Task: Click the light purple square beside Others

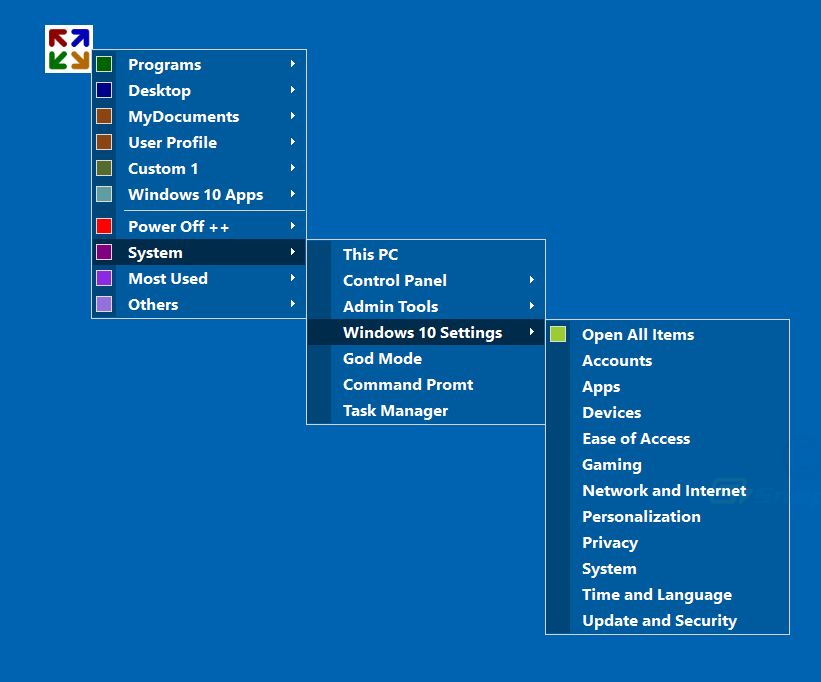Action: tap(104, 304)
